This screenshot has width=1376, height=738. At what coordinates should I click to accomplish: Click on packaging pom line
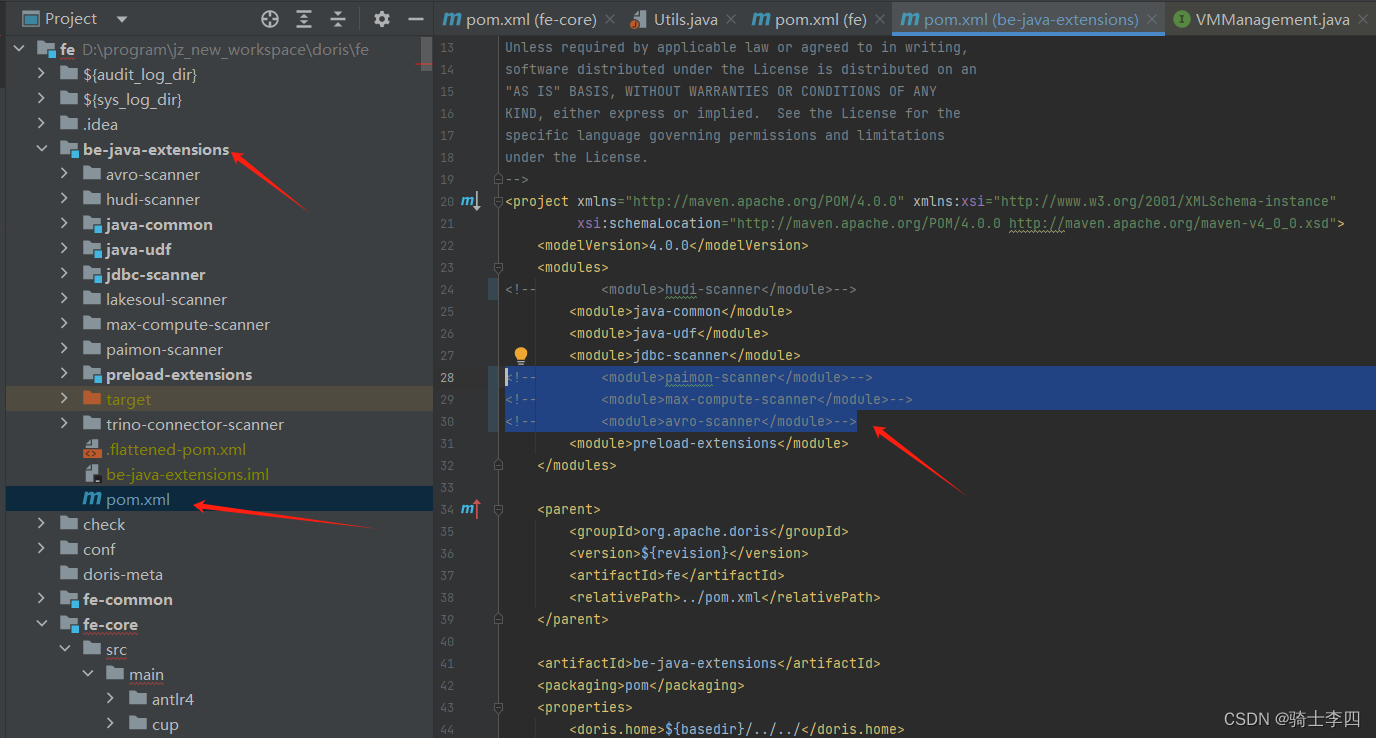coord(640,685)
